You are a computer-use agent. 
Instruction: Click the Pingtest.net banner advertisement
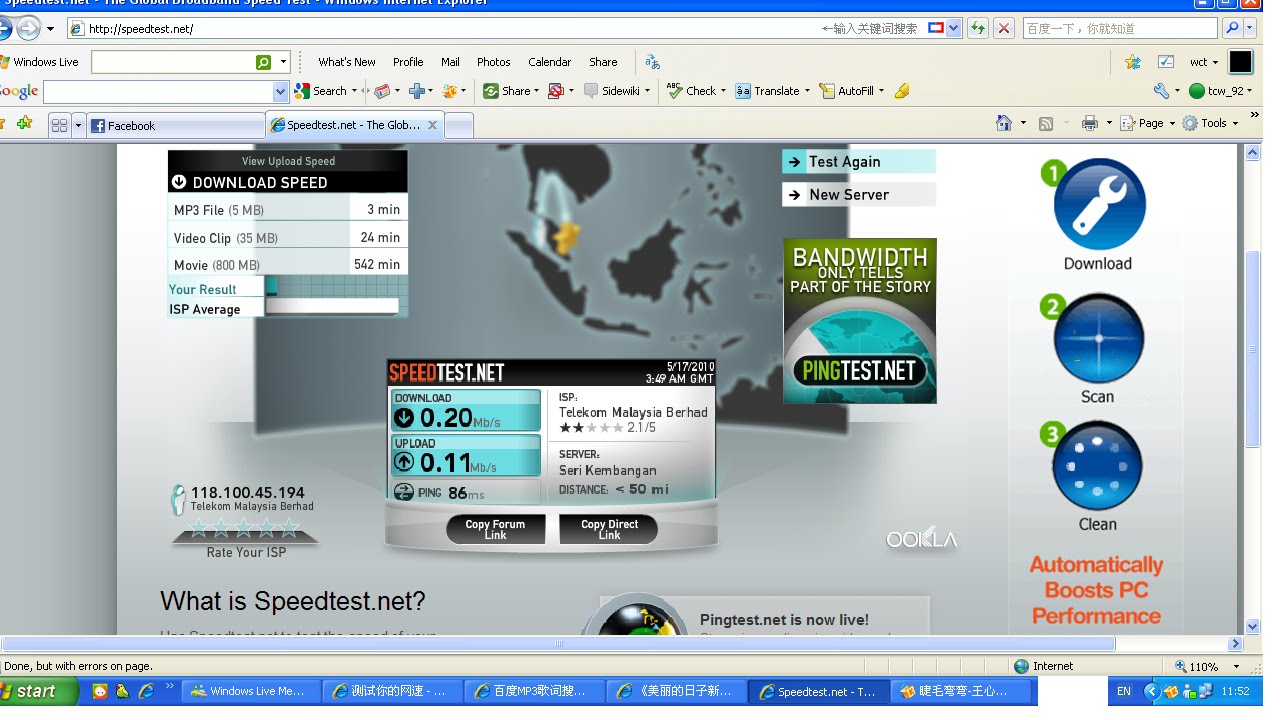pyautogui.click(x=860, y=321)
